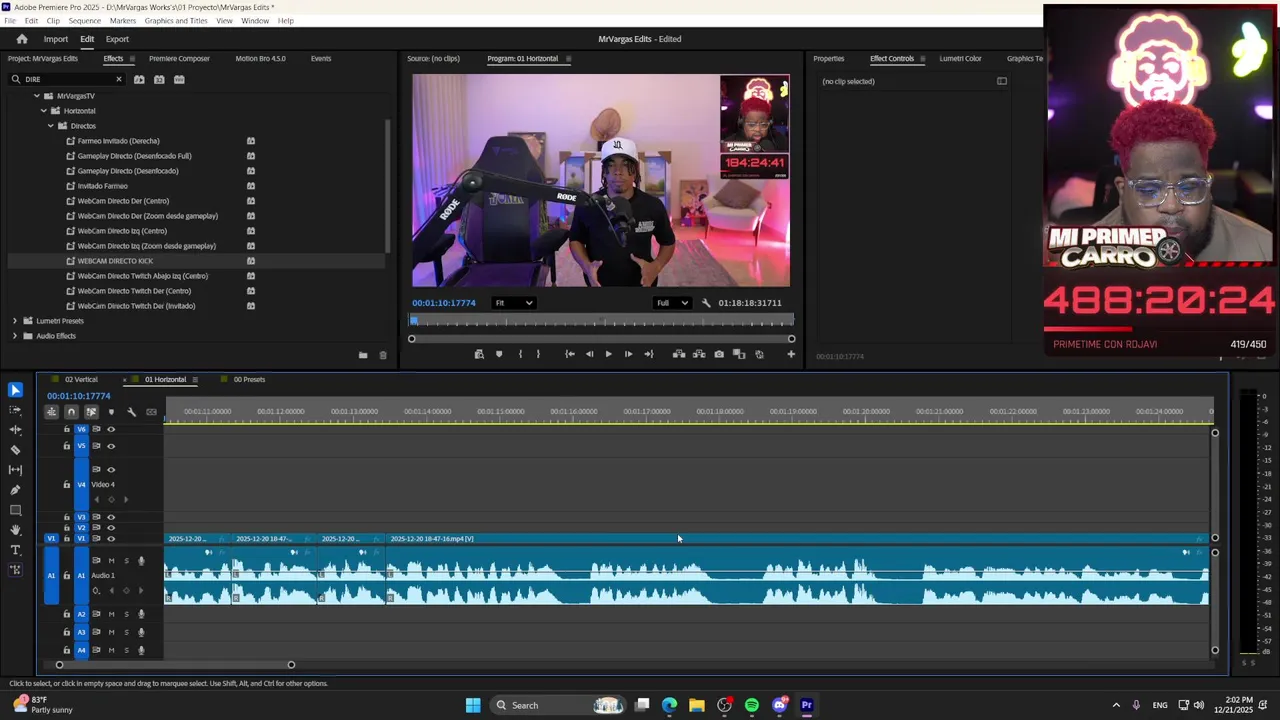Solo audio track A1

point(125,561)
